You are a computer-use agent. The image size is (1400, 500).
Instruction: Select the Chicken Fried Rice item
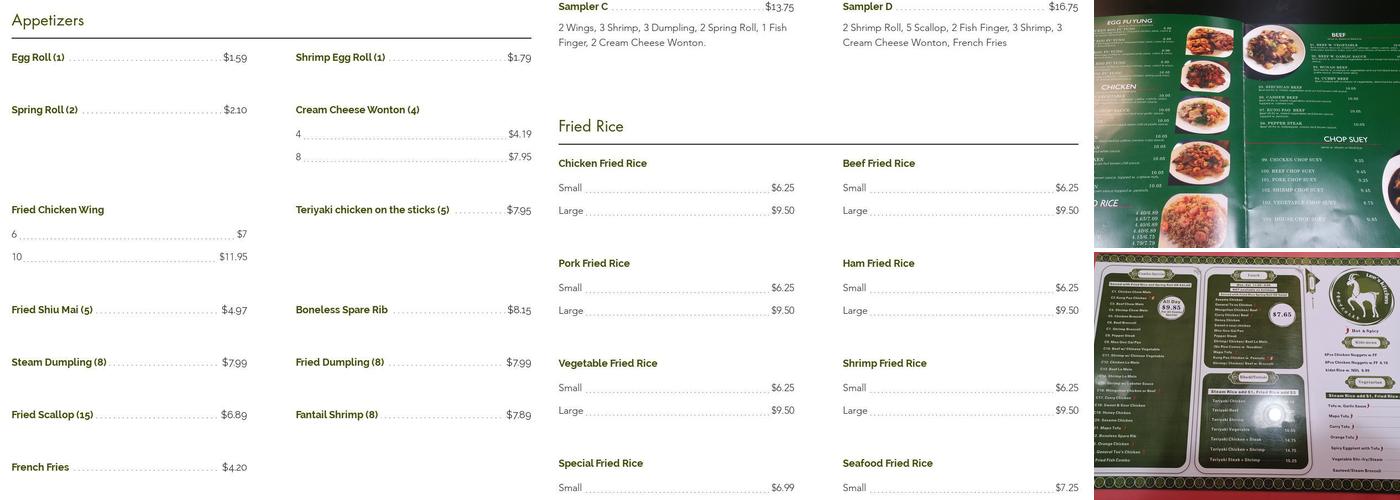602,164
